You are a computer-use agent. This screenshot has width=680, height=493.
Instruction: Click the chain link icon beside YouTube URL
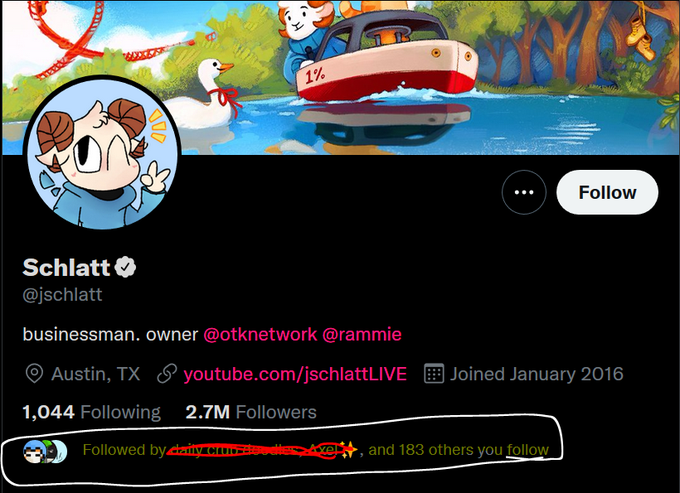[x=167, y=374]
